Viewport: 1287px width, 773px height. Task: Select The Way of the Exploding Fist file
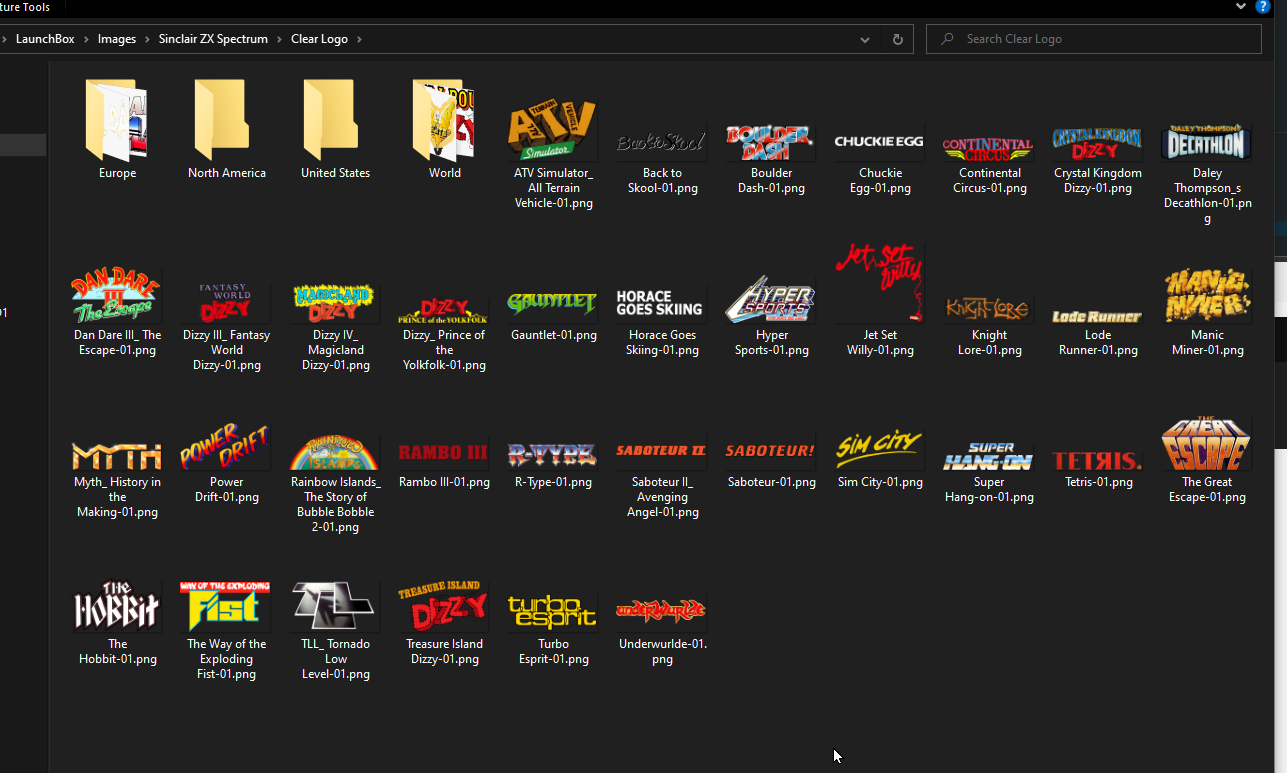227,630
